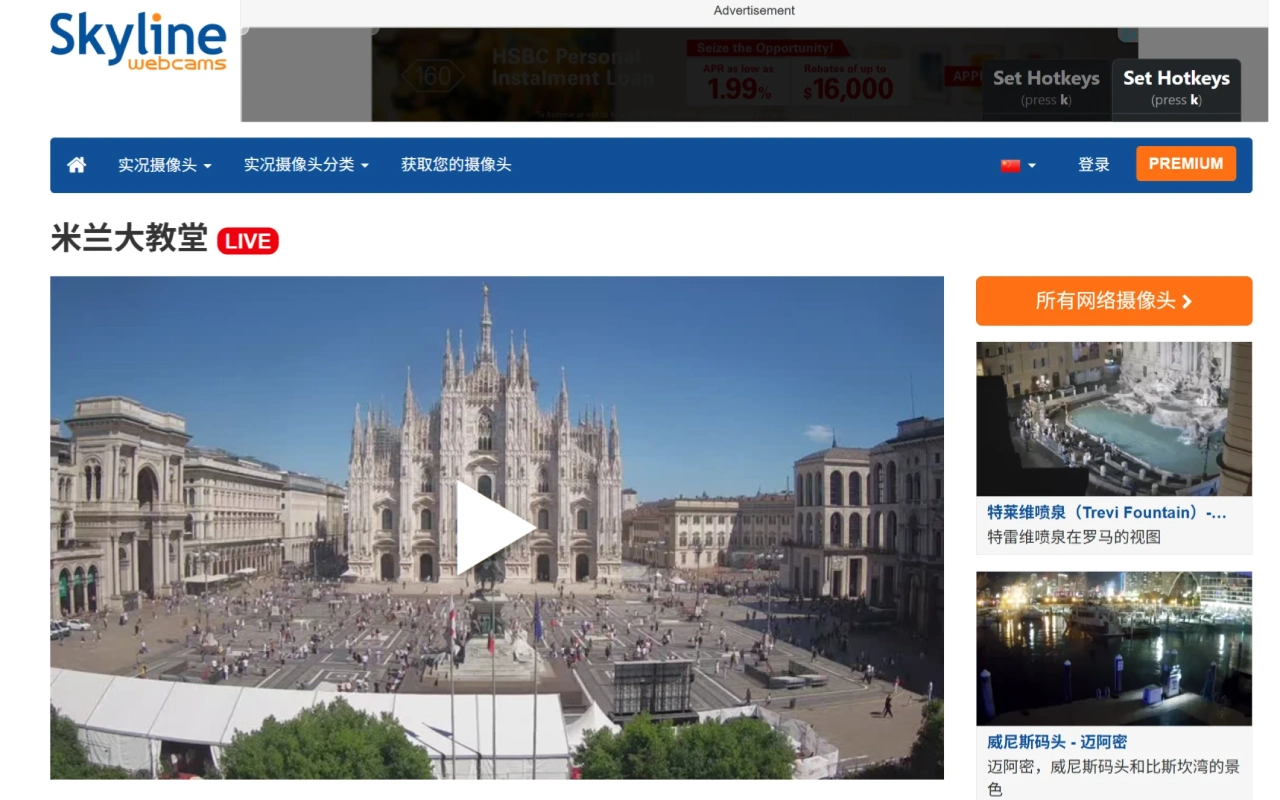Click 登录 to sign in
This screenshot has width=1280, height=800.
tap(1094, 165)
